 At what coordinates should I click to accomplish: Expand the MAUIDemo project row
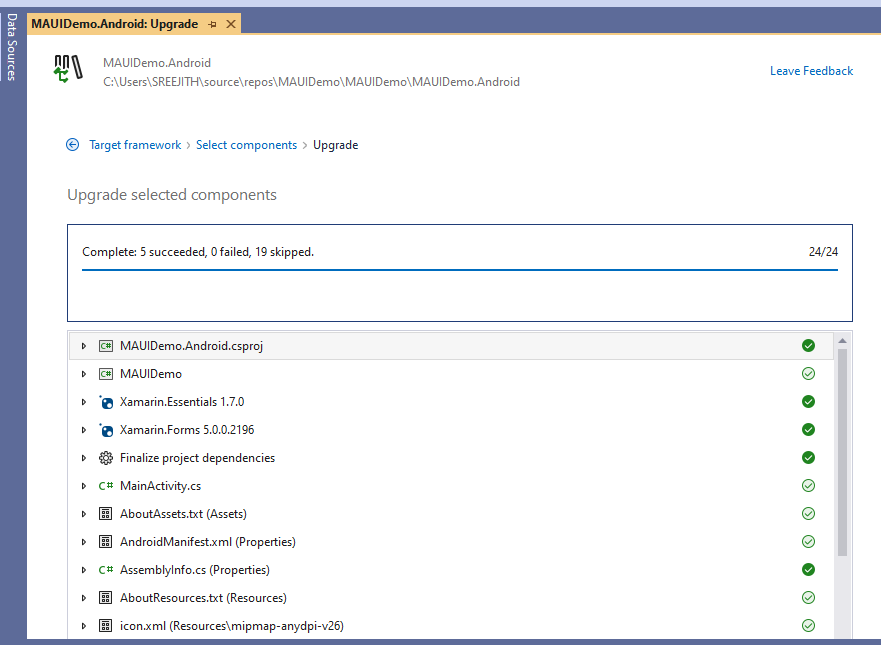tap(84, 374)
